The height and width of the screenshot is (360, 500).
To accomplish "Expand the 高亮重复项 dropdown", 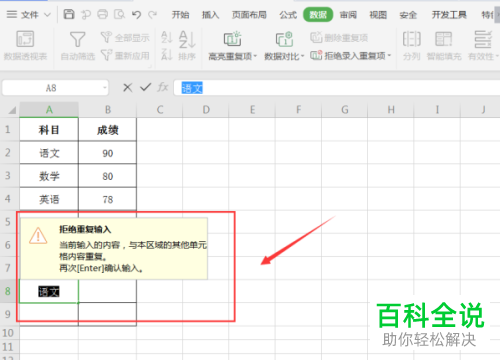I will point(255,56).
